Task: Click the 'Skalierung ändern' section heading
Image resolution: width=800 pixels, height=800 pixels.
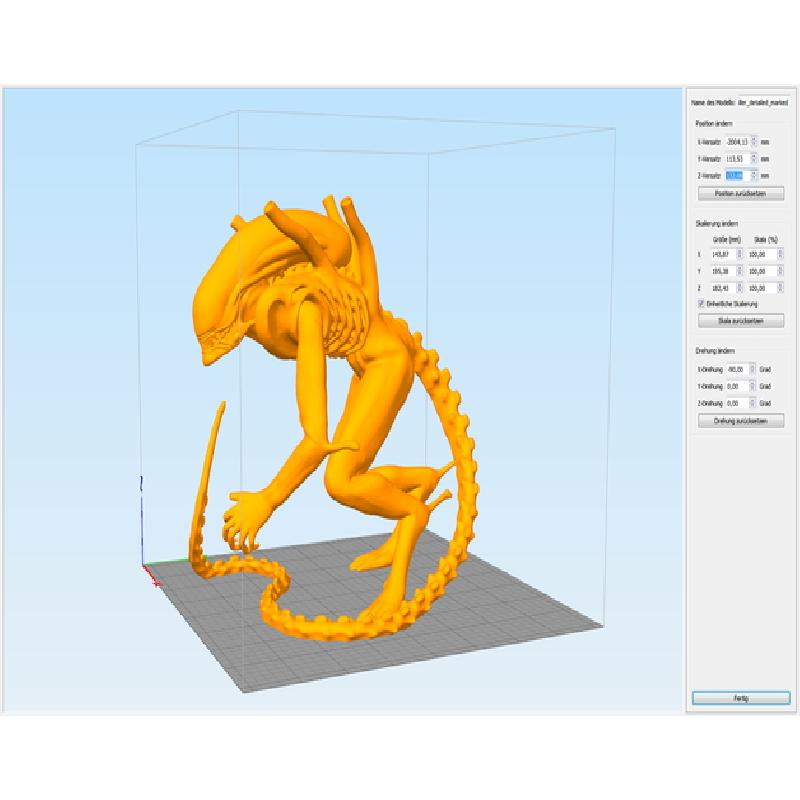Action: point(717,223)
